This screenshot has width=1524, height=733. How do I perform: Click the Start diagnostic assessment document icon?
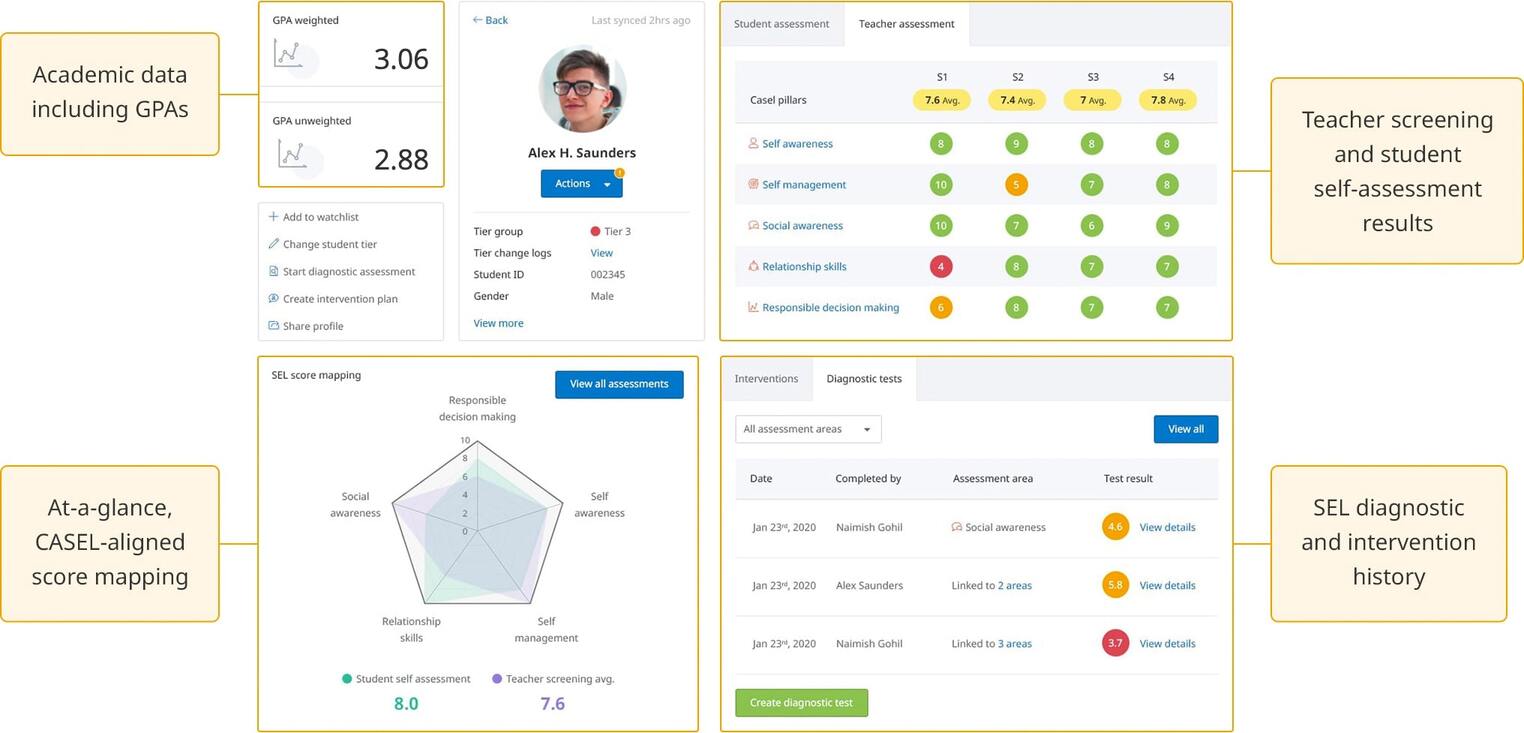click(274, 271)
